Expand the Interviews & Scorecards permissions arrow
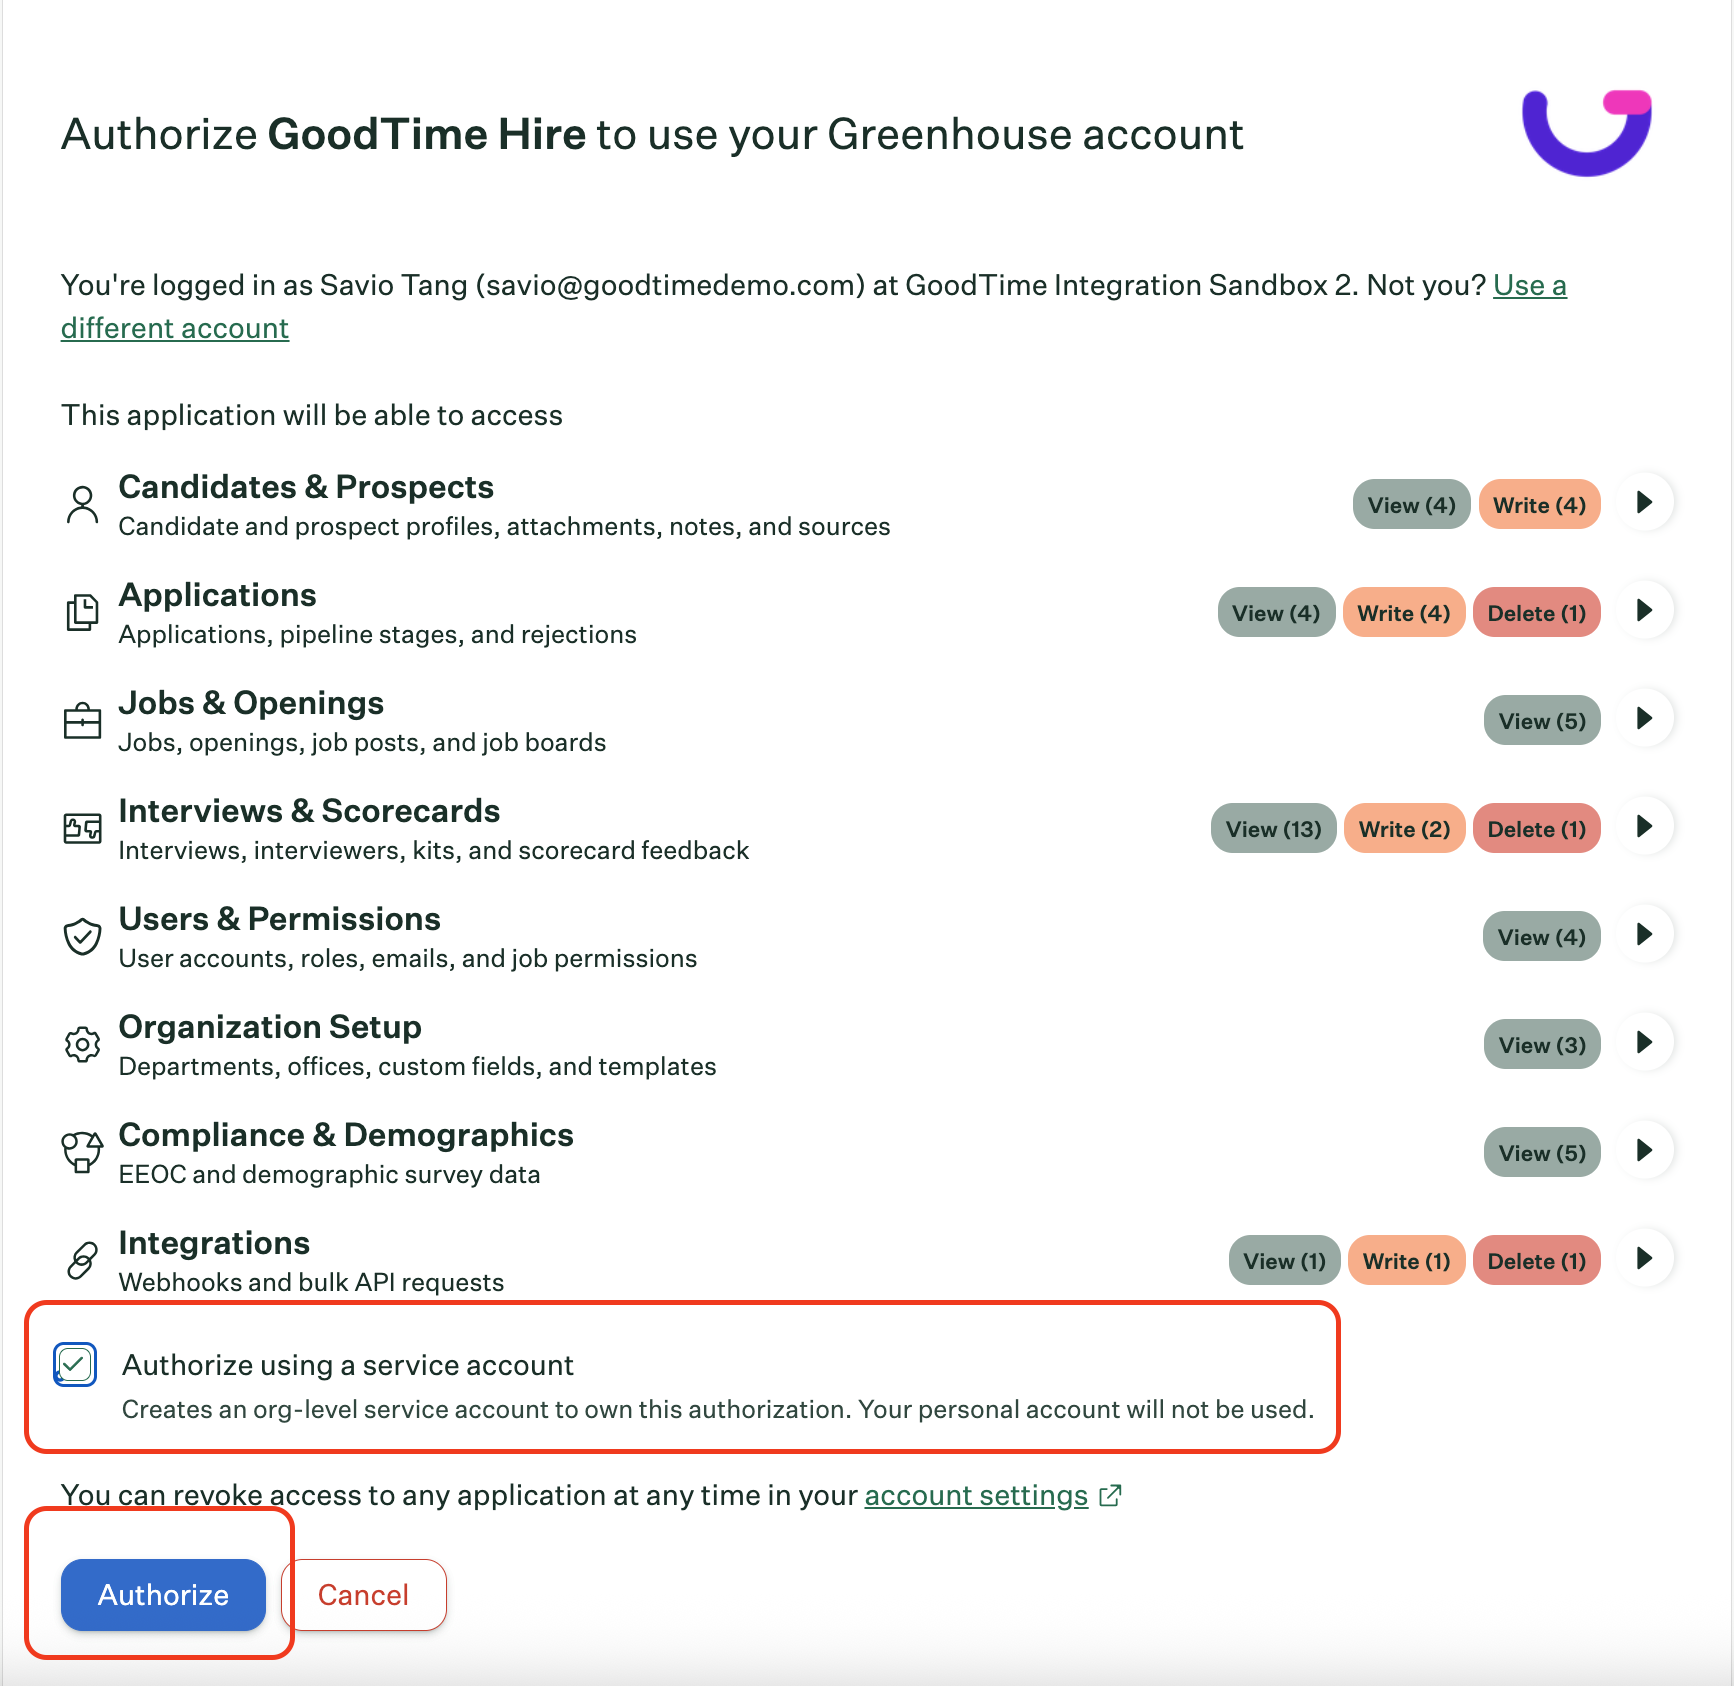The image size is (1734, 1686). [x=1645, y=826]
